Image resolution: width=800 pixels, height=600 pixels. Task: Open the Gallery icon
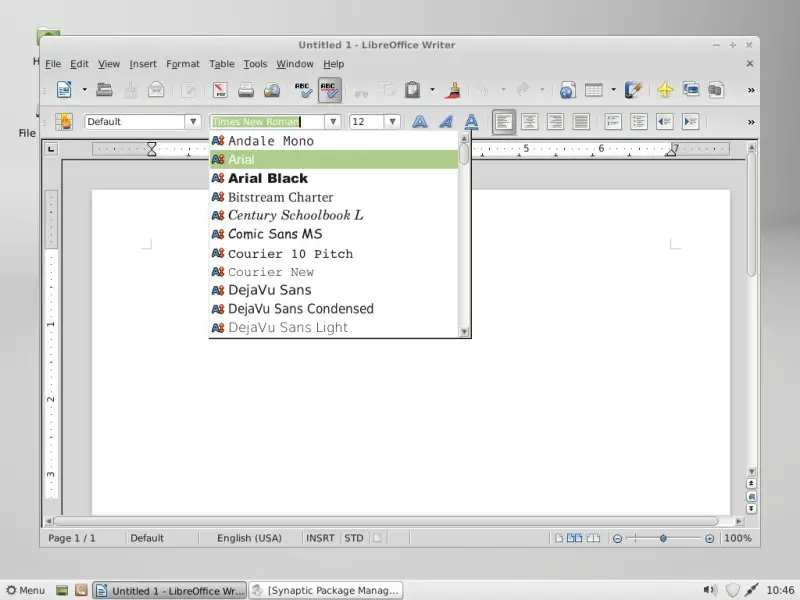(691, 90)
